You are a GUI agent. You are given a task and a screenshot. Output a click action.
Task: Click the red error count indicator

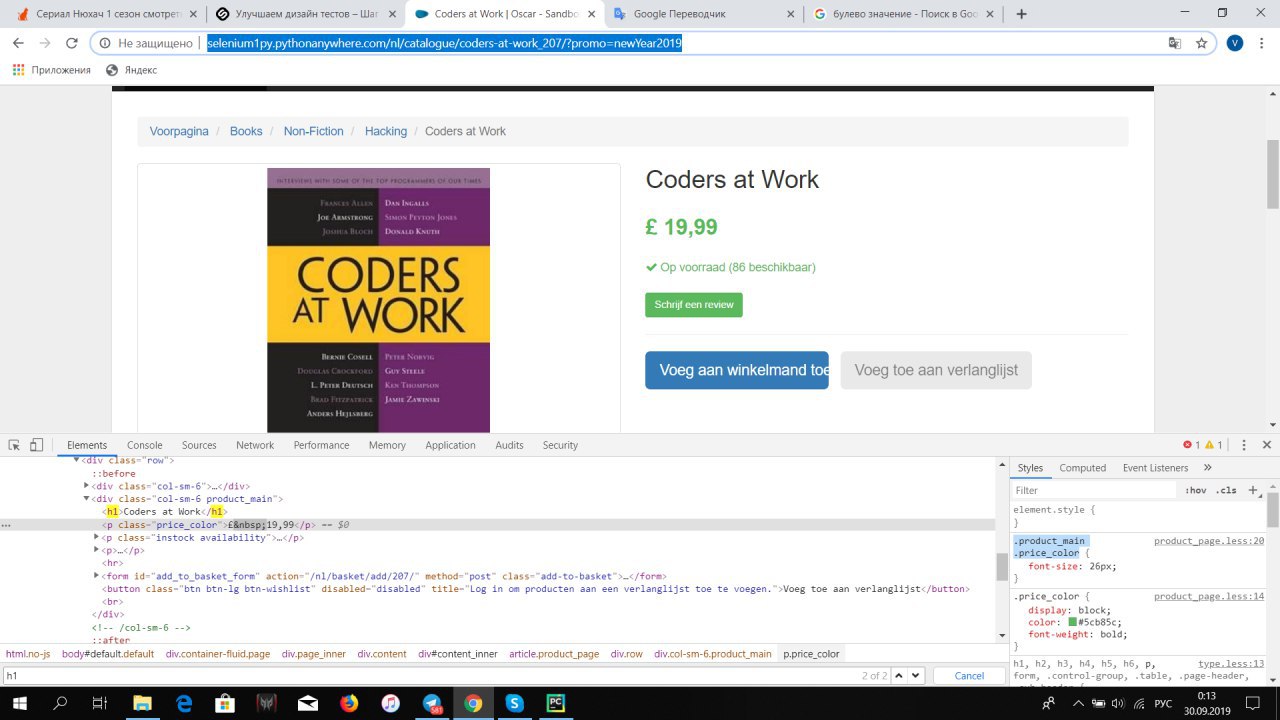tap(1192, 445)
